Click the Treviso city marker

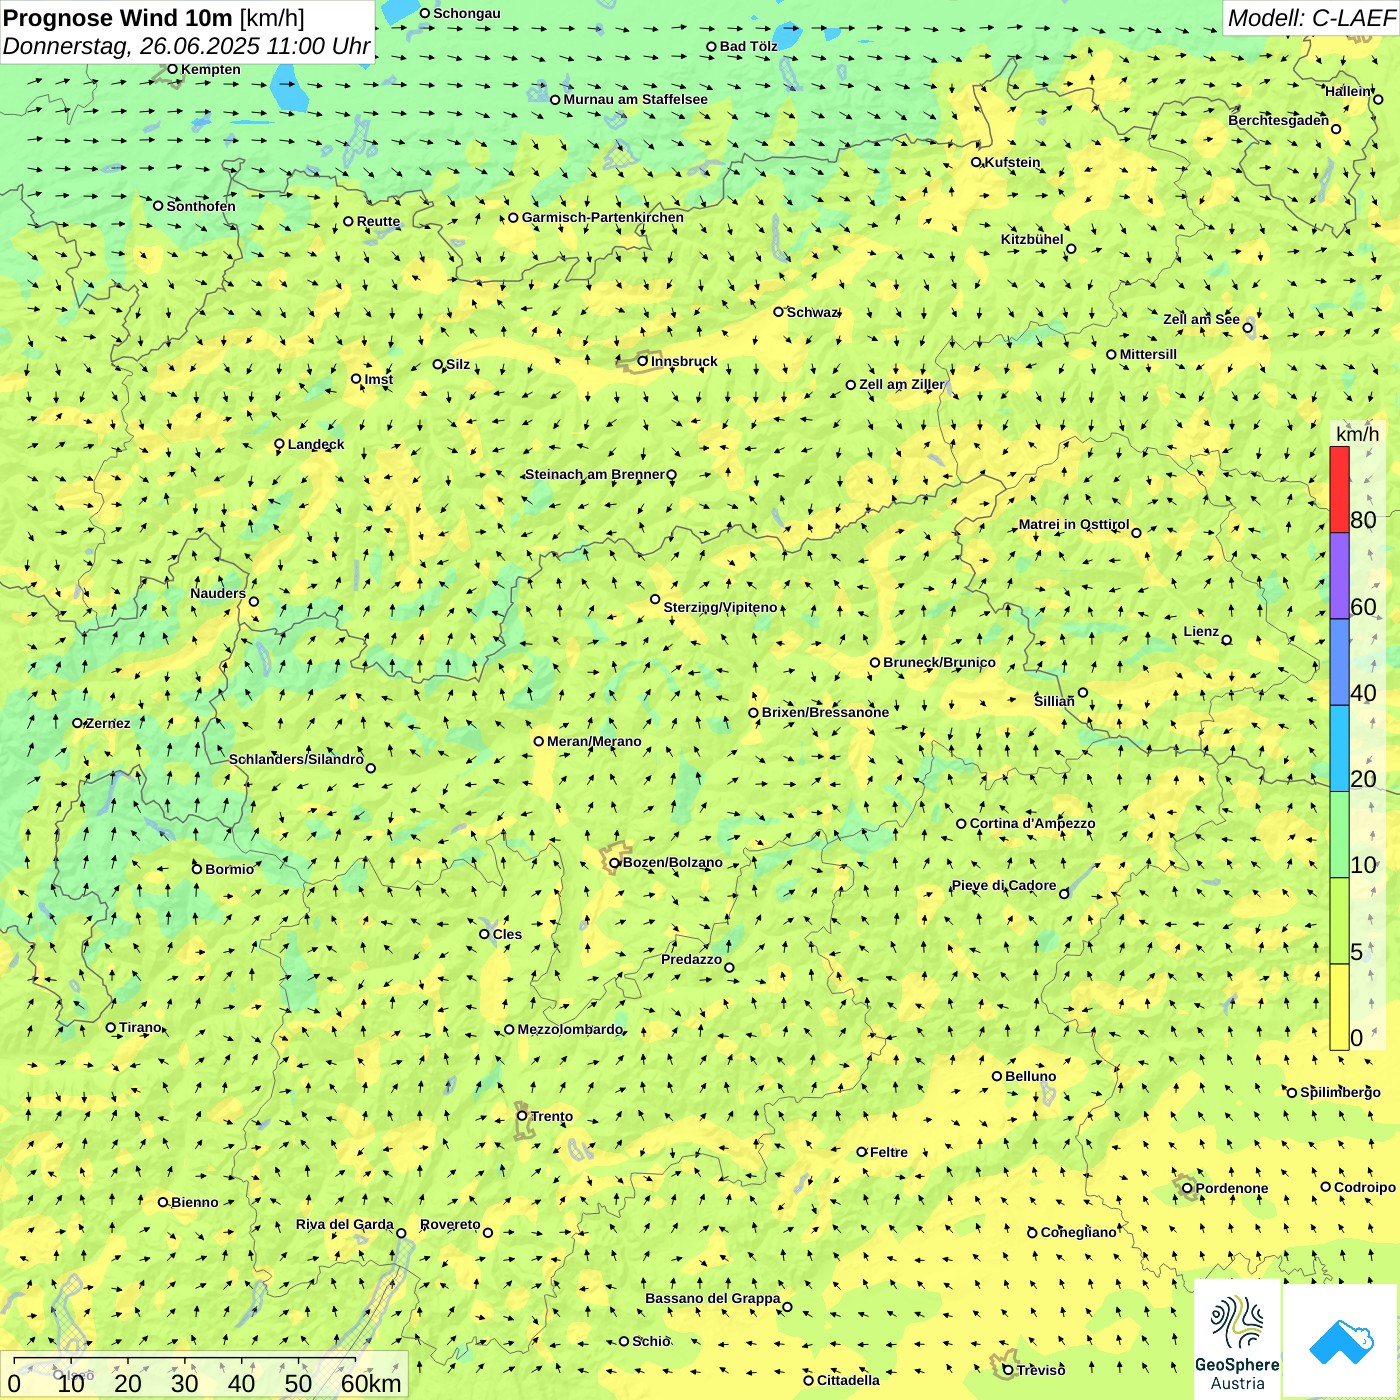[1008, 1370]
